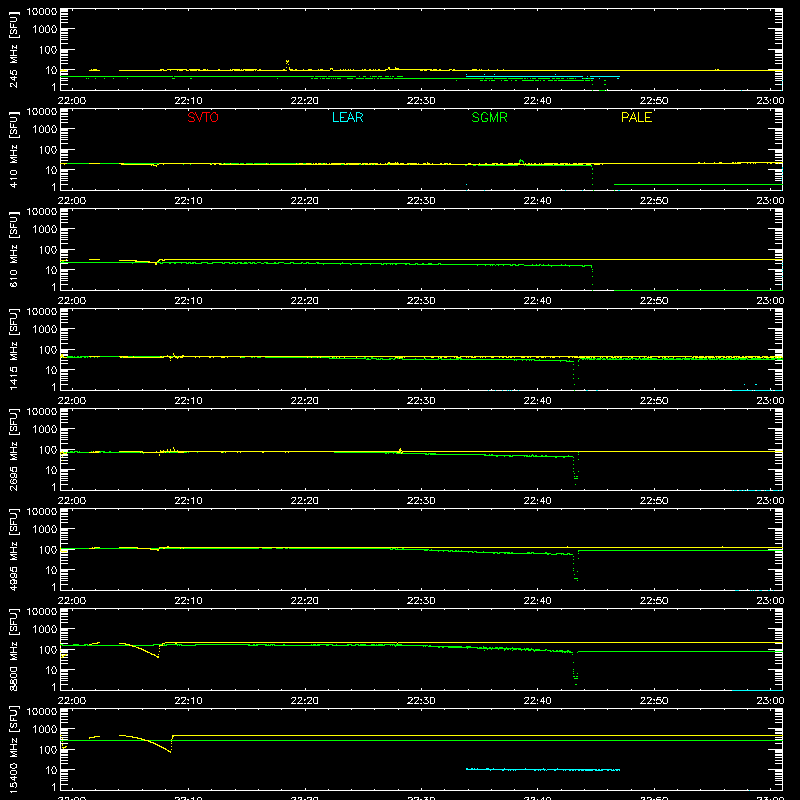
Task: Click the green bump near 22:39 at 410 MHz
Action: click(521, 162)
